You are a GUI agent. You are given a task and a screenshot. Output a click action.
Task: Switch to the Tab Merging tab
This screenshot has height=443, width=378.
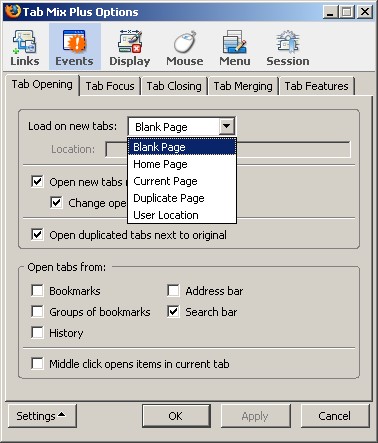click(x=243, y=86)
